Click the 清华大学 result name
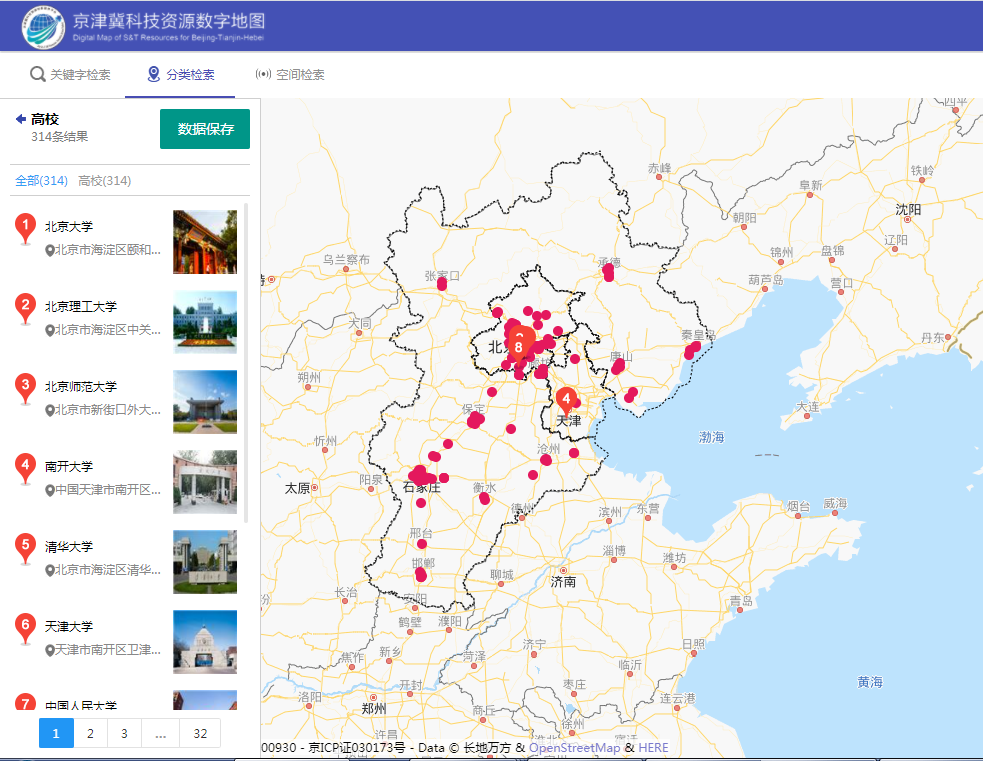Viewport: 983px width, 761px height. click(x=69, y=547)
